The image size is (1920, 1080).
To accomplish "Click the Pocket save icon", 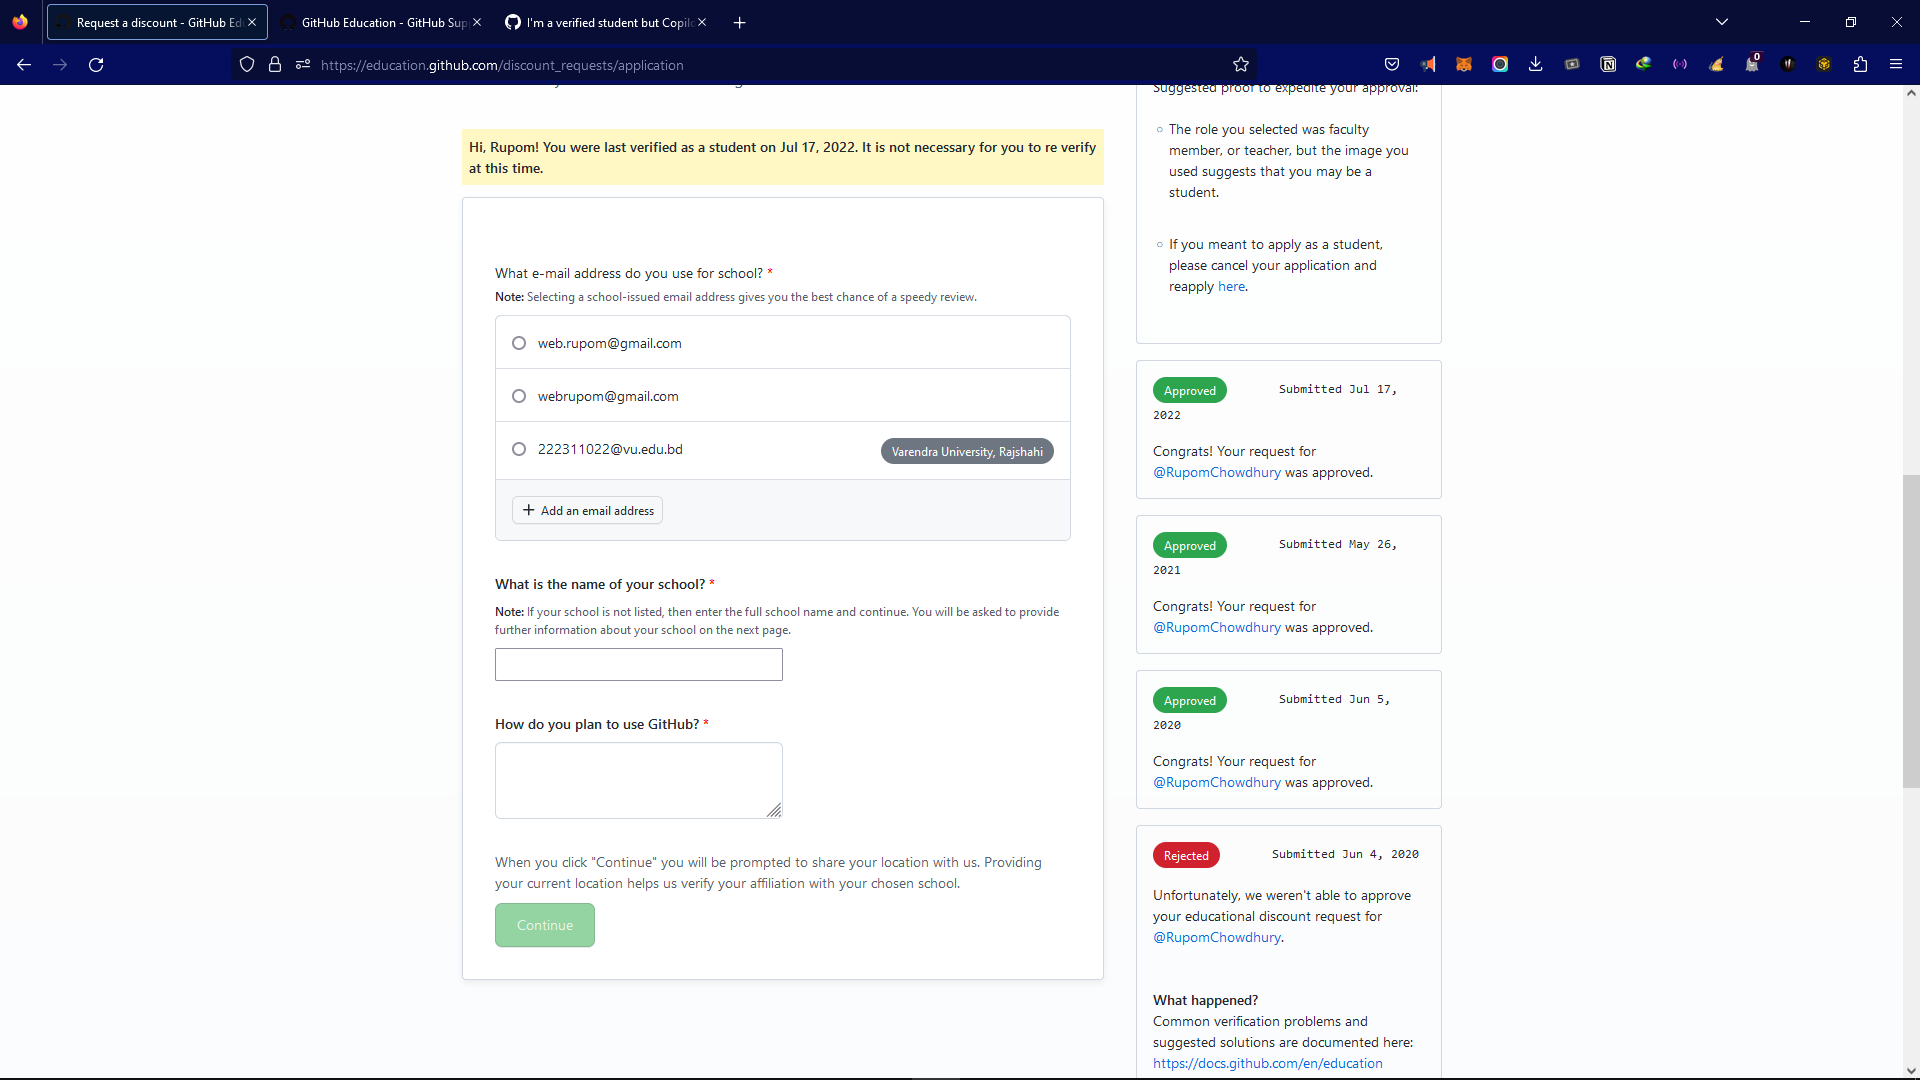I will coord(1392,65).
